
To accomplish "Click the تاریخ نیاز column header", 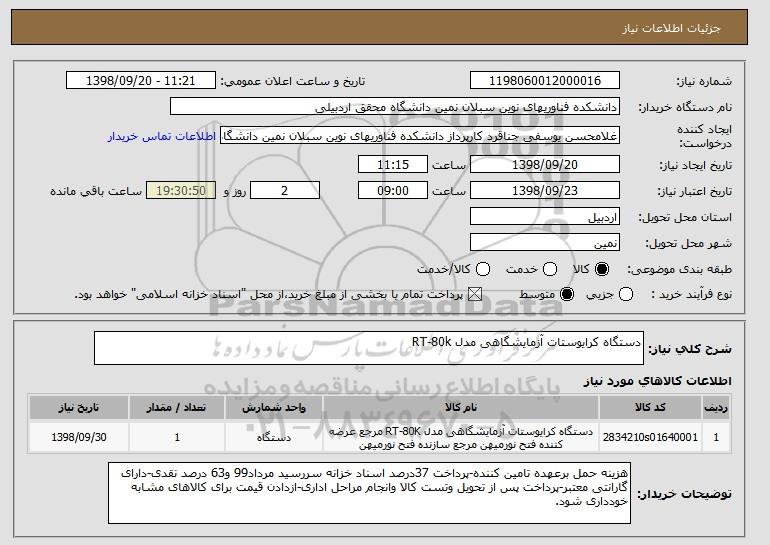I will point(79,408).
